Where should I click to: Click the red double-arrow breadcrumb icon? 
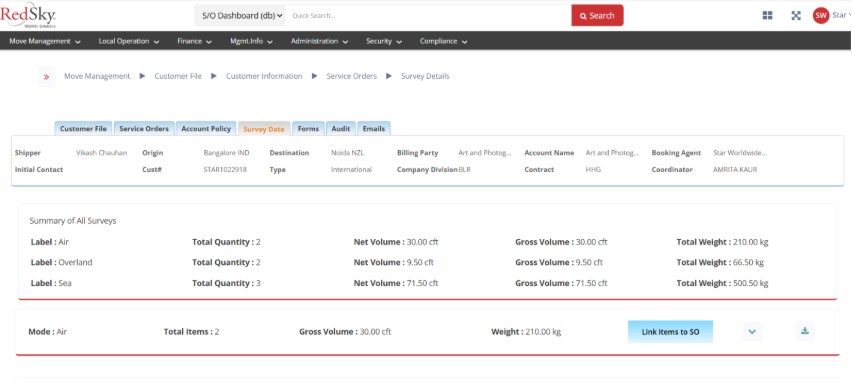pos(46,77)
